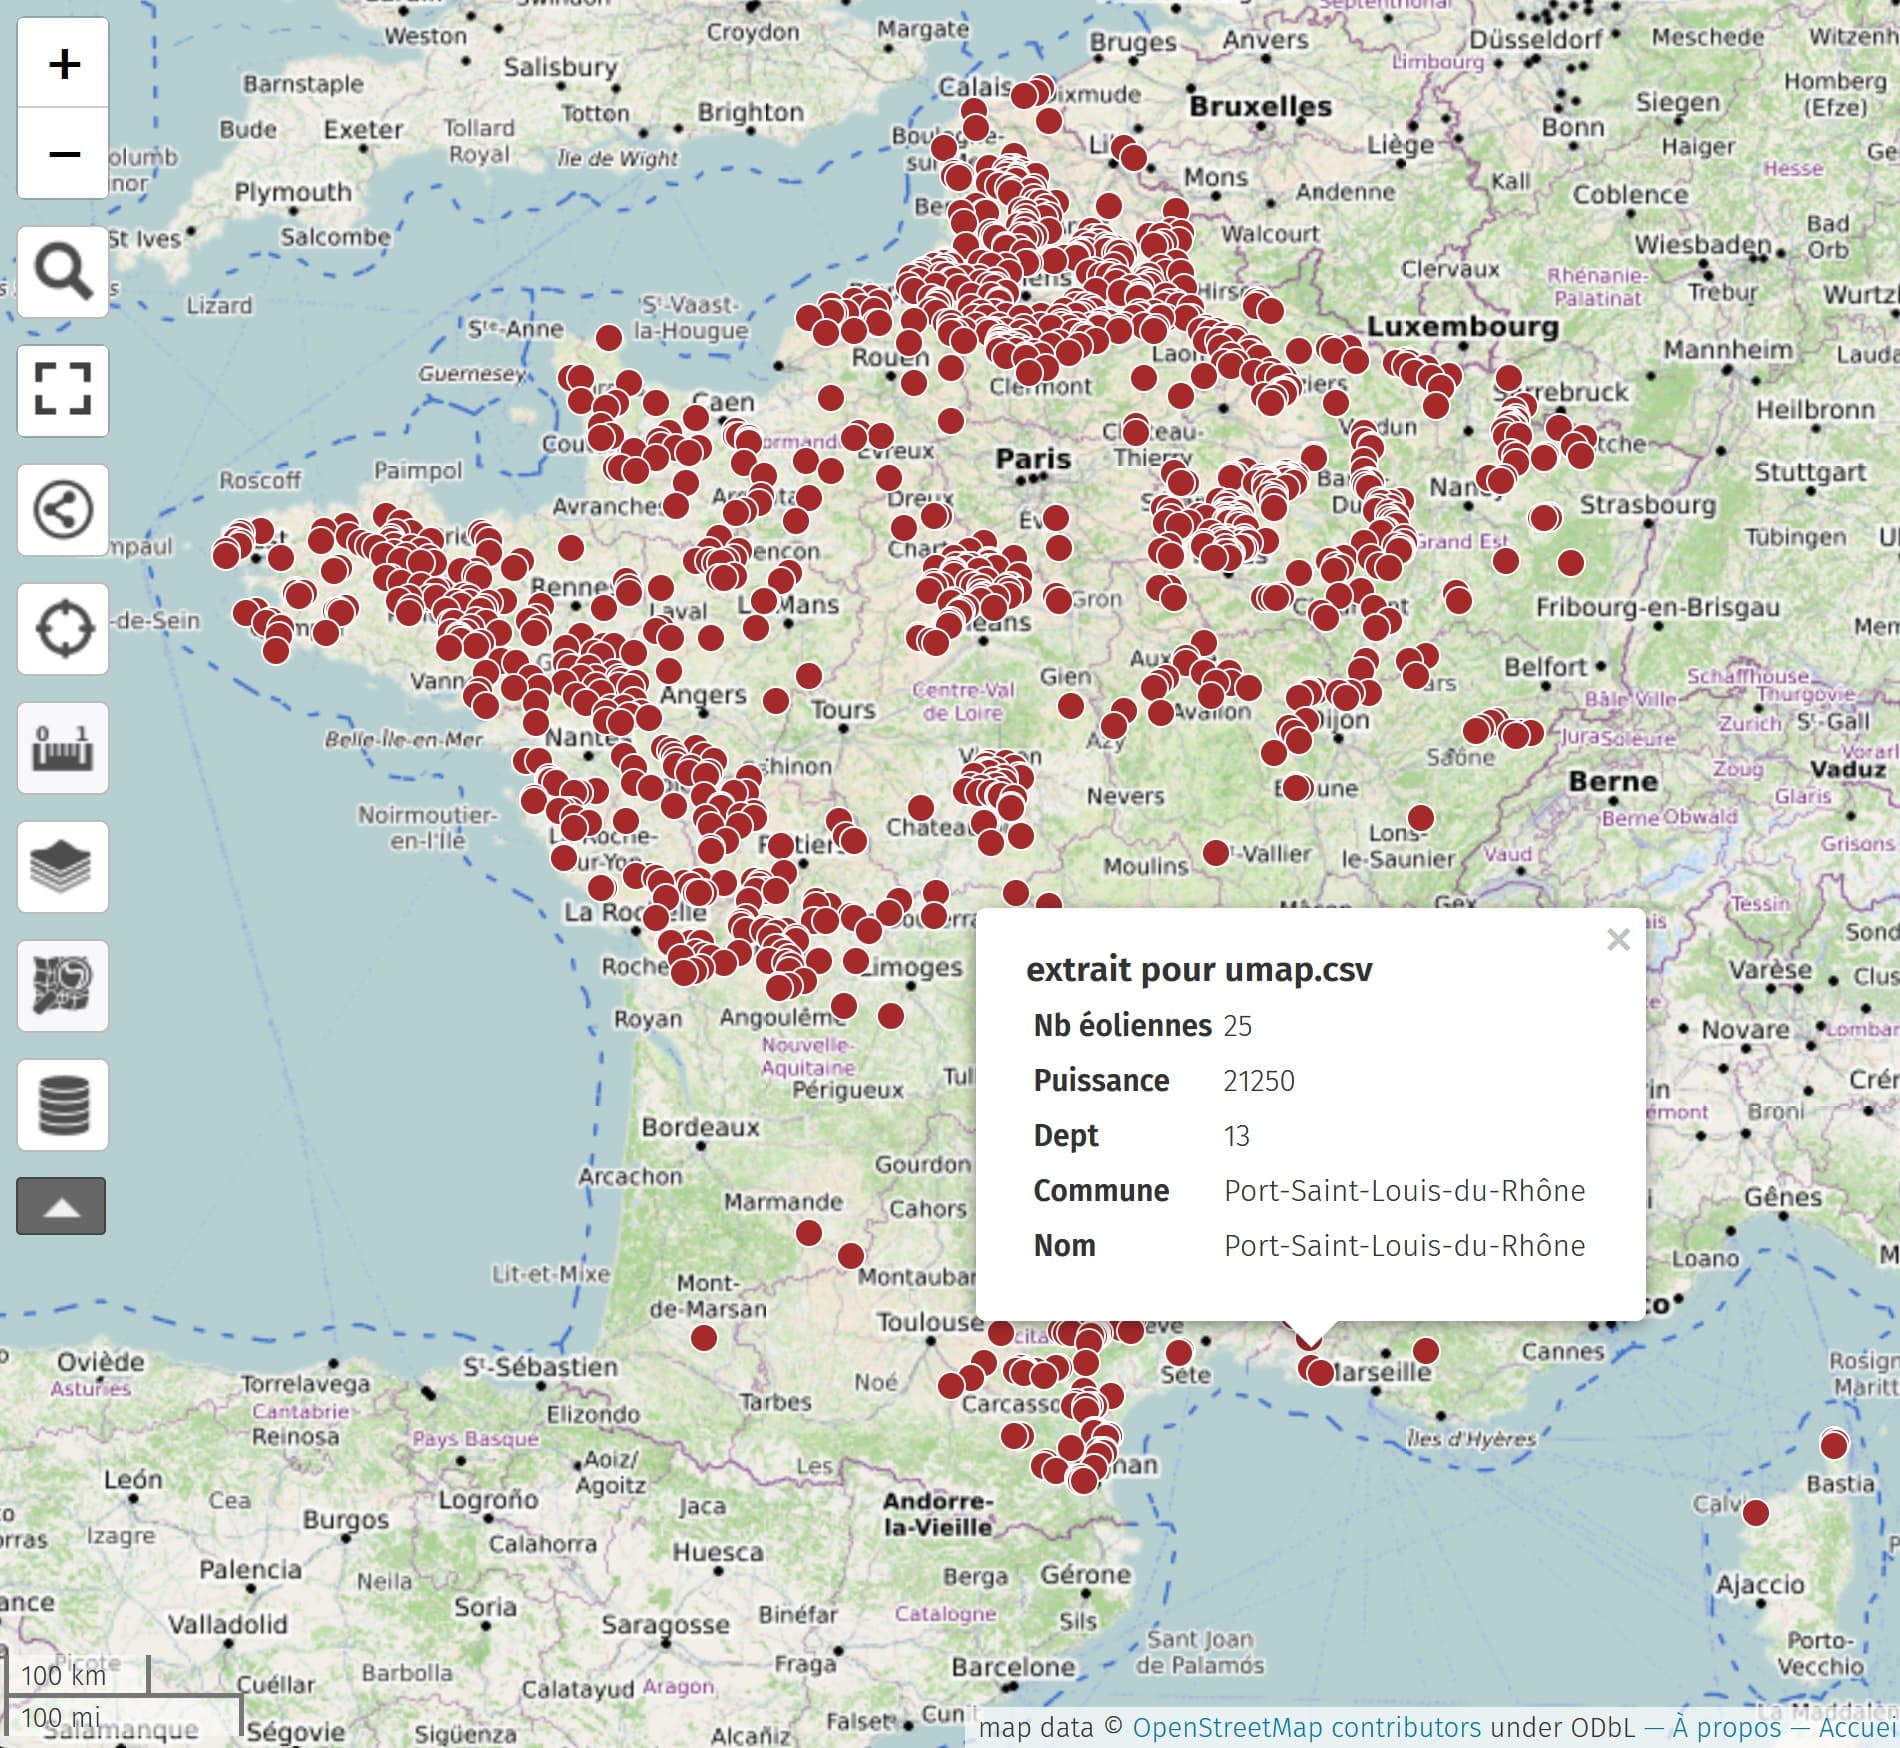
Task: Select the marker east of Marseille
Action: pyautogui.click(x=1425, y=1351)
